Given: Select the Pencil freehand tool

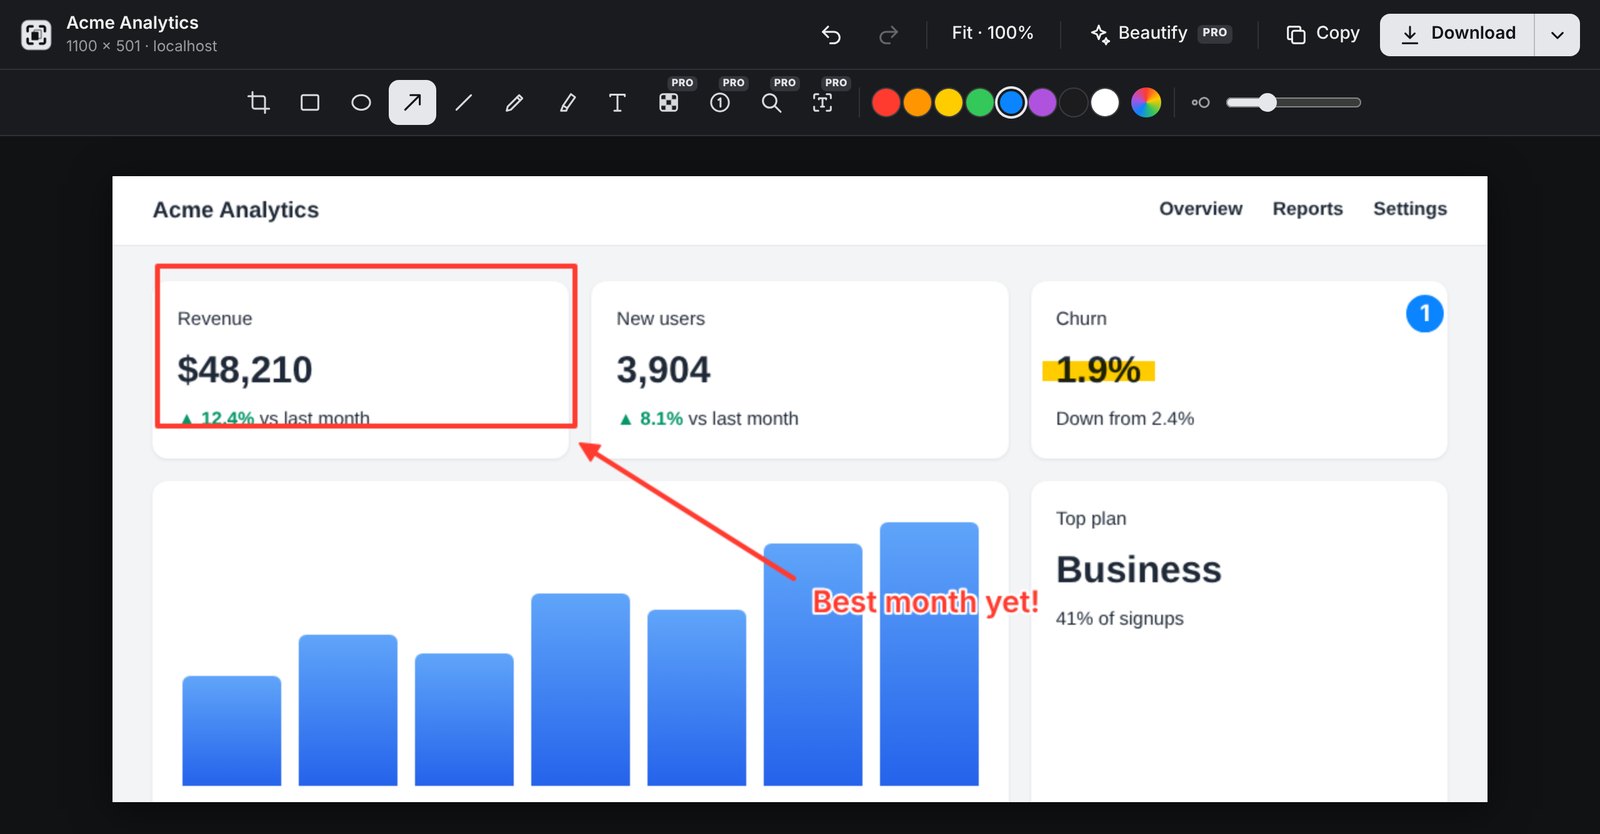Looking at the screenshot, I should (515, 102).
